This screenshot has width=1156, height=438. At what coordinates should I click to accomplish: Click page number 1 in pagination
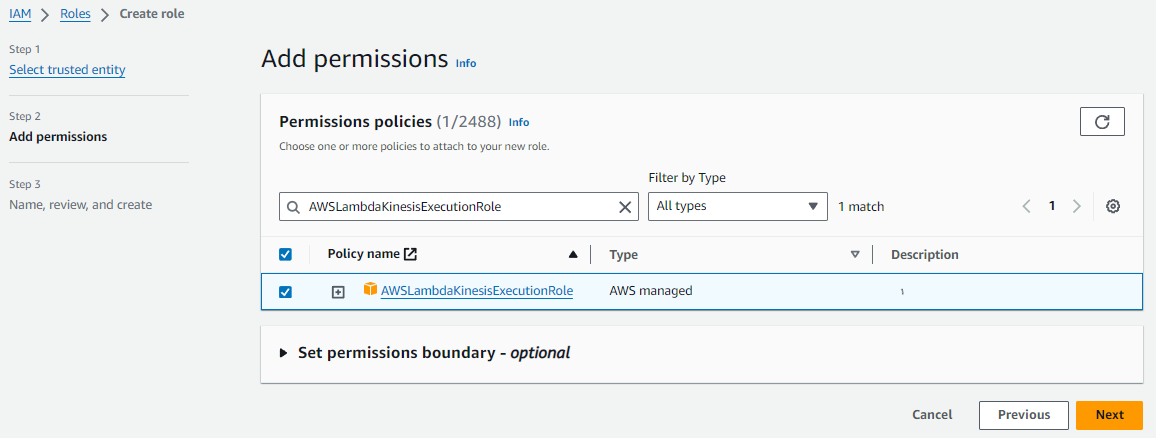pyautogui.click(x=1052, y=206)
